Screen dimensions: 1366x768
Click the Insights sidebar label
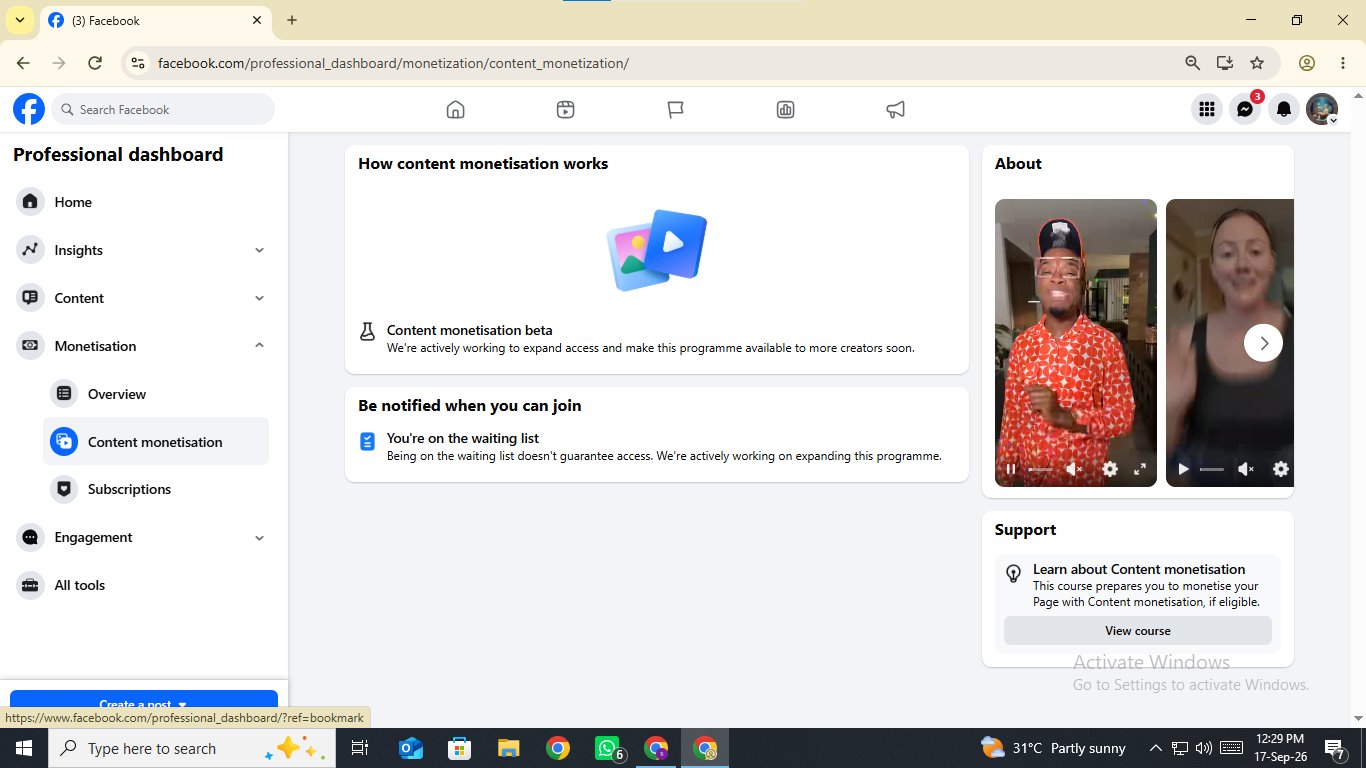pos(79,250)
